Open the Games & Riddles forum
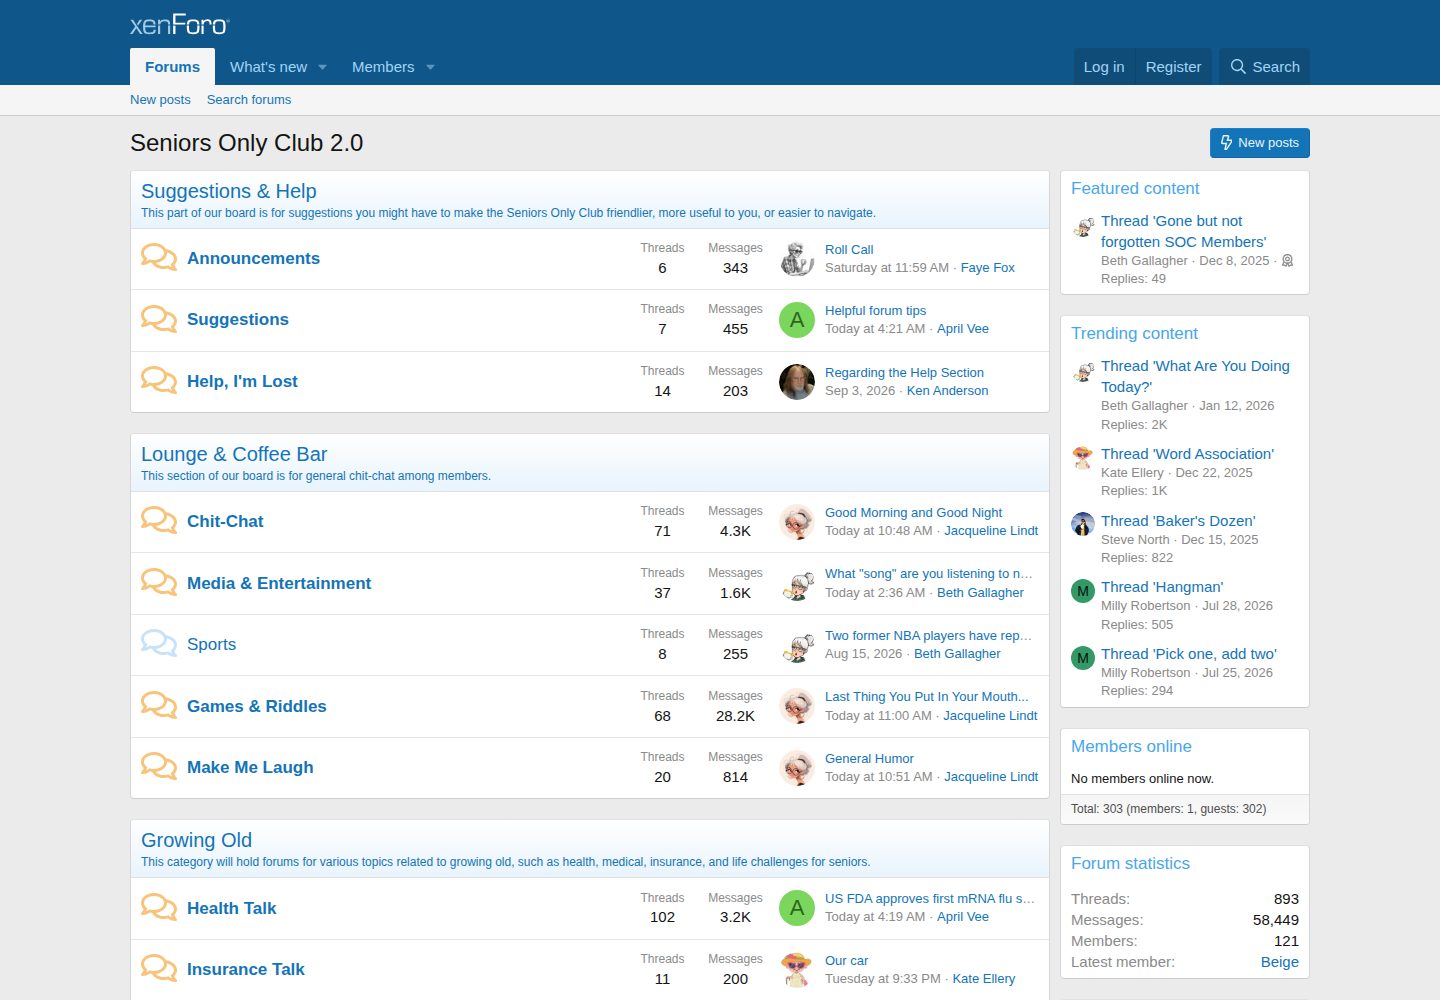The image size is (1440, 1000). pyautogui.click(x=257, y=706)
